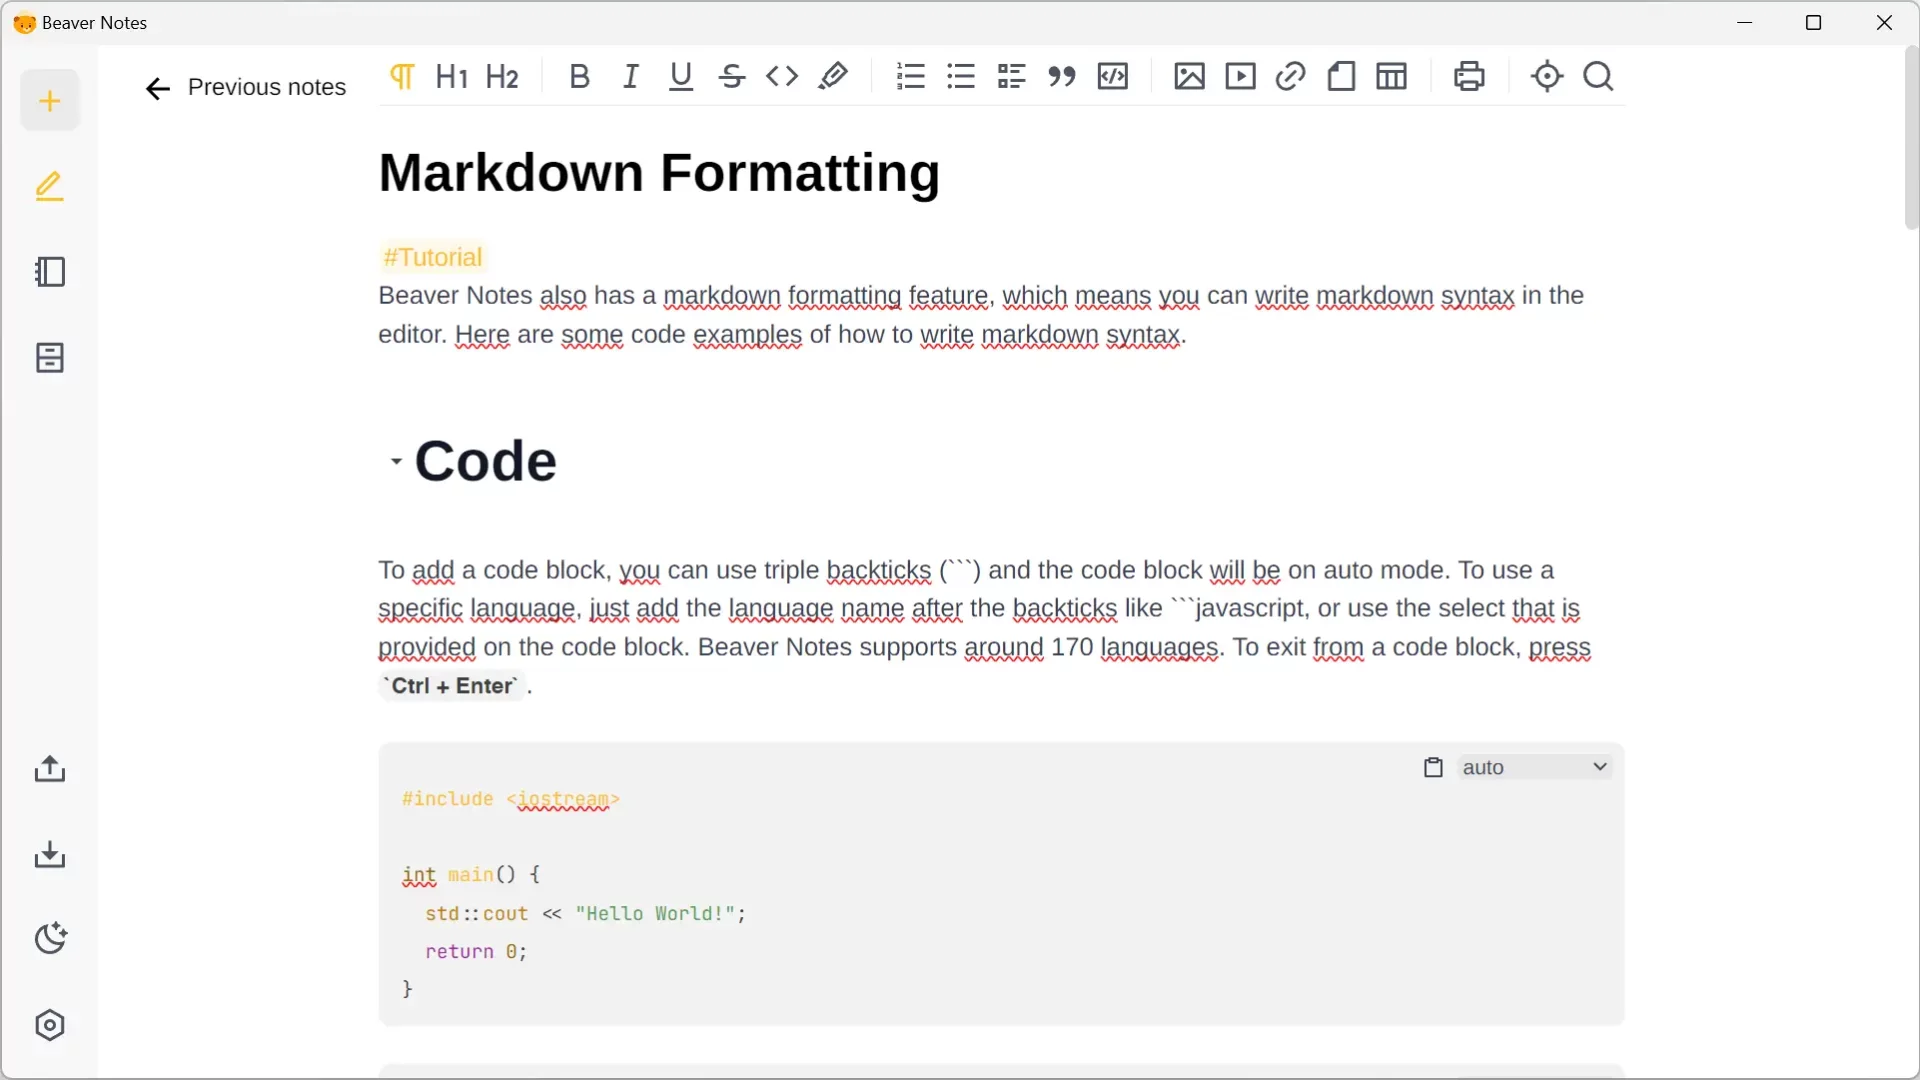Click the H1 heading toolbar item
Screen dimensions: 1920x1080
point(451,76)
